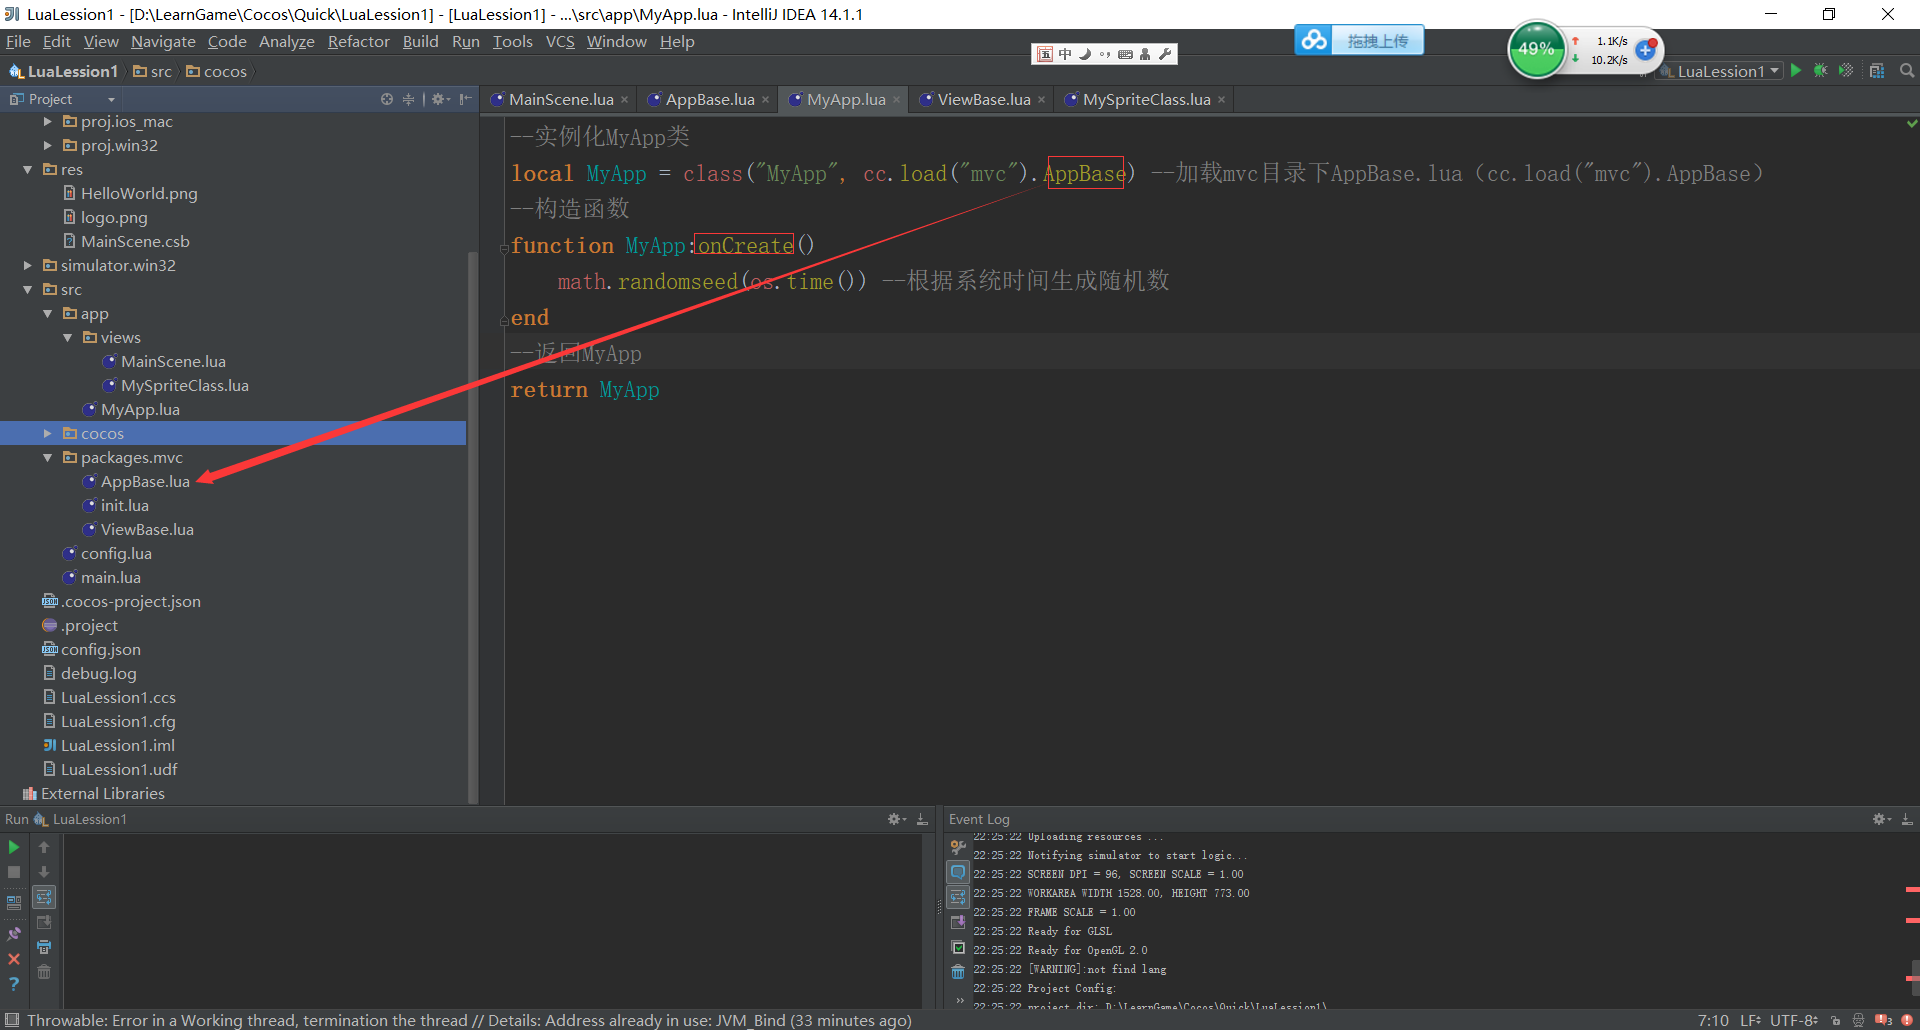This screenshot has width=1920, height=1030.
Task: Click the cocos breadcrumb in navigation bar
Action: tap(216, 71)
